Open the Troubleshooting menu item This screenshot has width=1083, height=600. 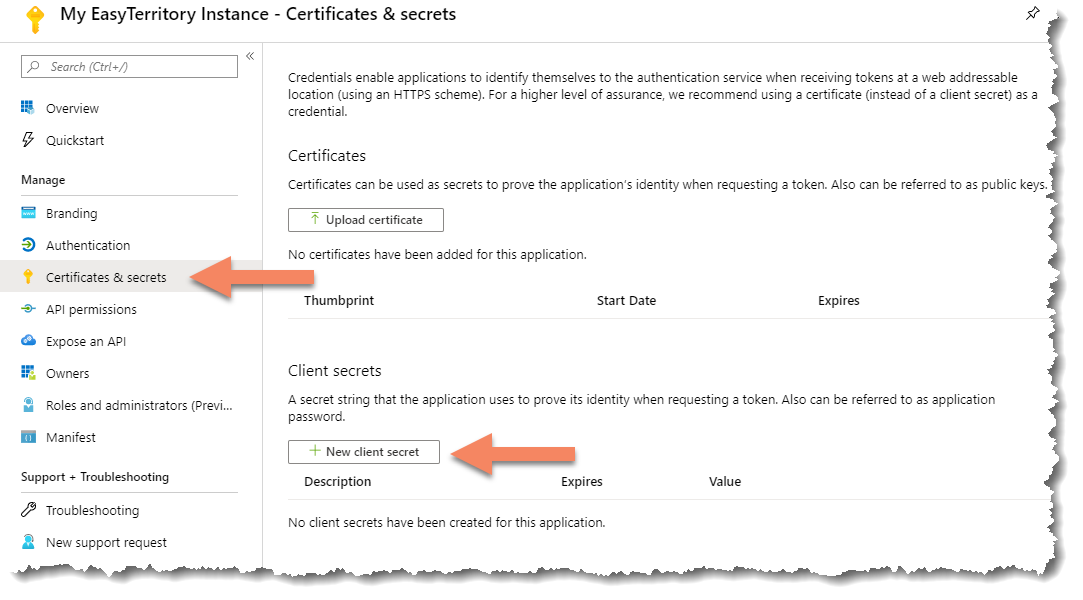92,510
